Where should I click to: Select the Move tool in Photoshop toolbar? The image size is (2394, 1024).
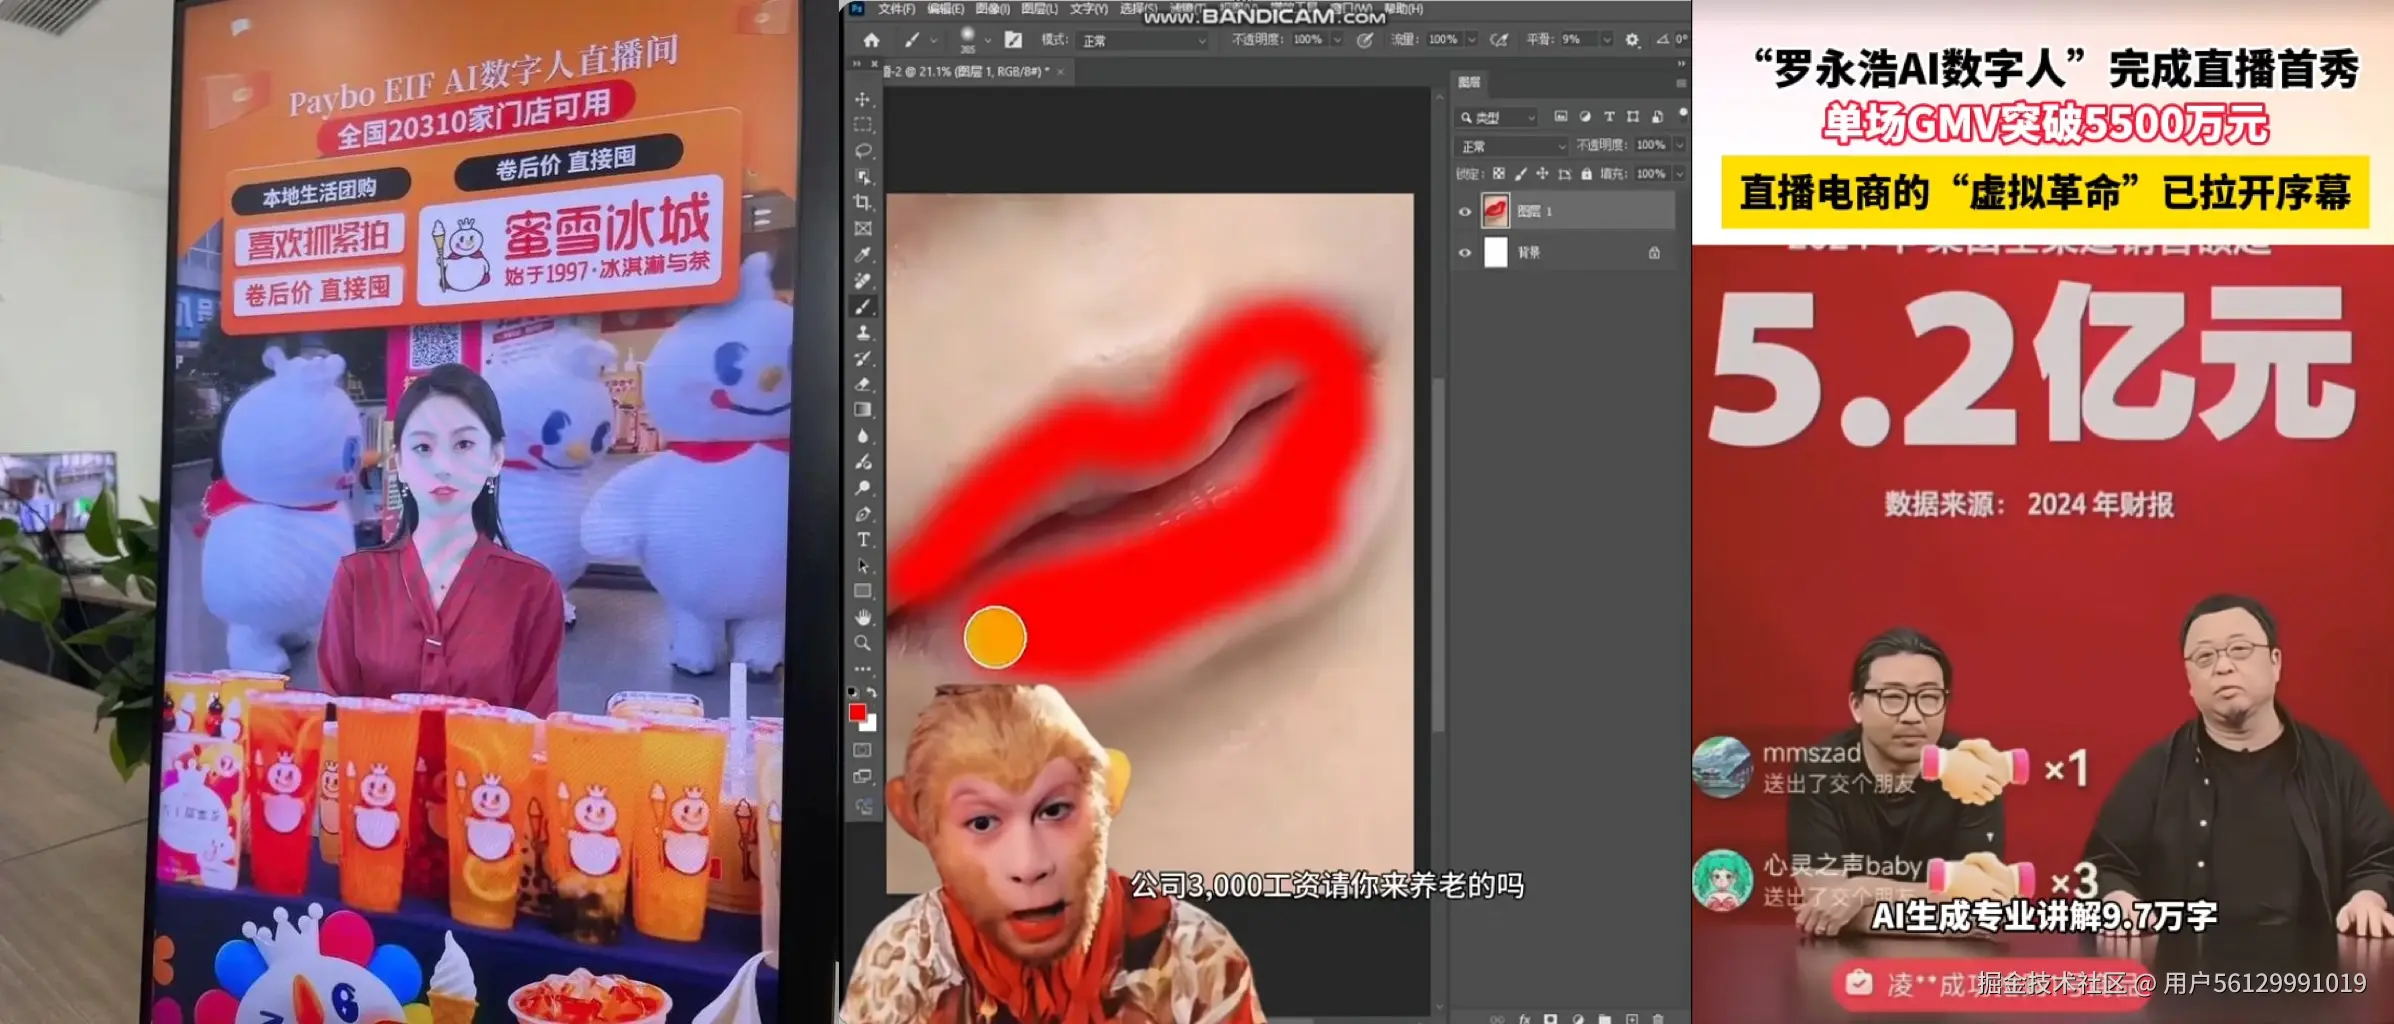(x=862, y=99)
